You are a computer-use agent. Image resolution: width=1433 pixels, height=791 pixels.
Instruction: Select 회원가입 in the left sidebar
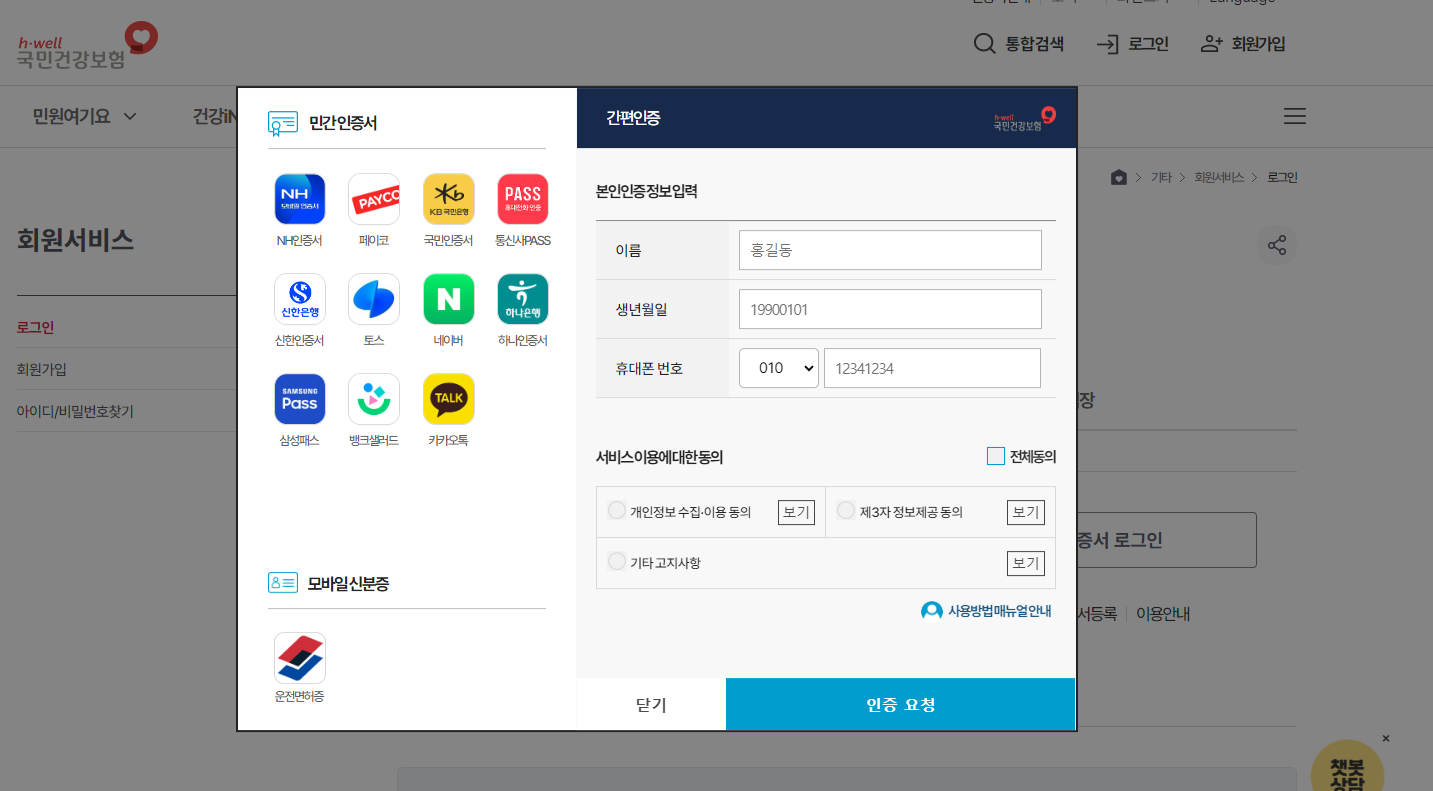tap(42, 369)
